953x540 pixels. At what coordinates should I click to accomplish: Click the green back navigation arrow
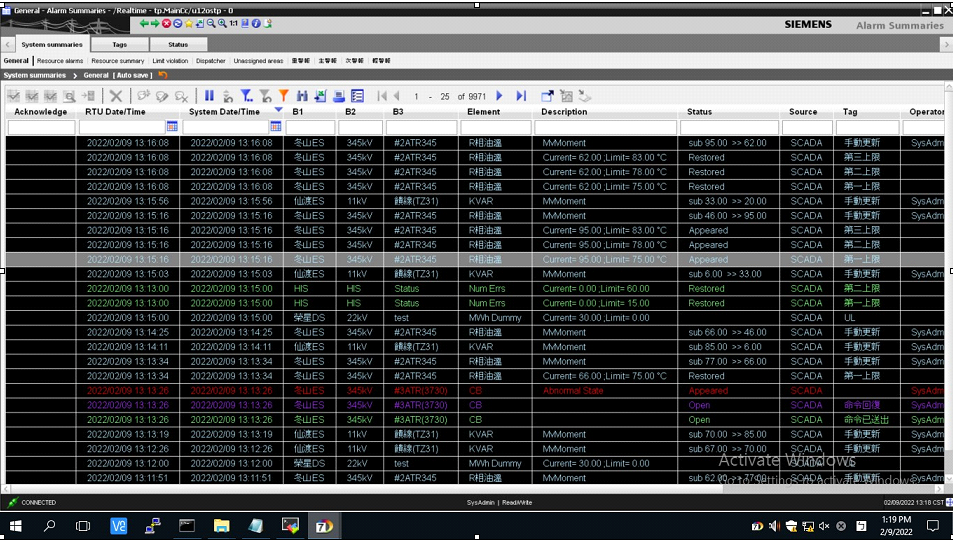pos(144,23)
